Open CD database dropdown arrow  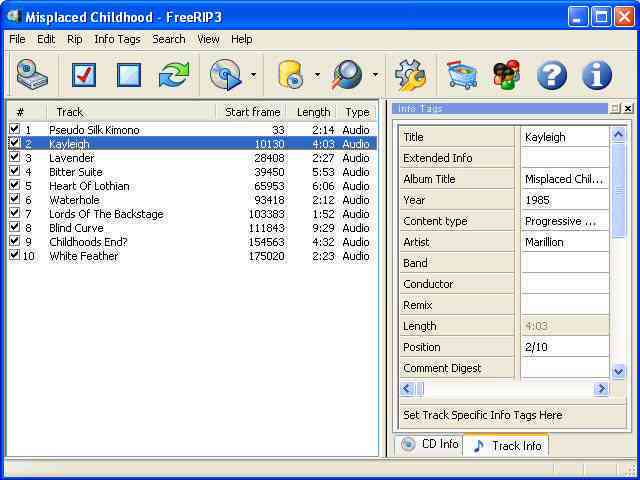[x=317, y=75]
